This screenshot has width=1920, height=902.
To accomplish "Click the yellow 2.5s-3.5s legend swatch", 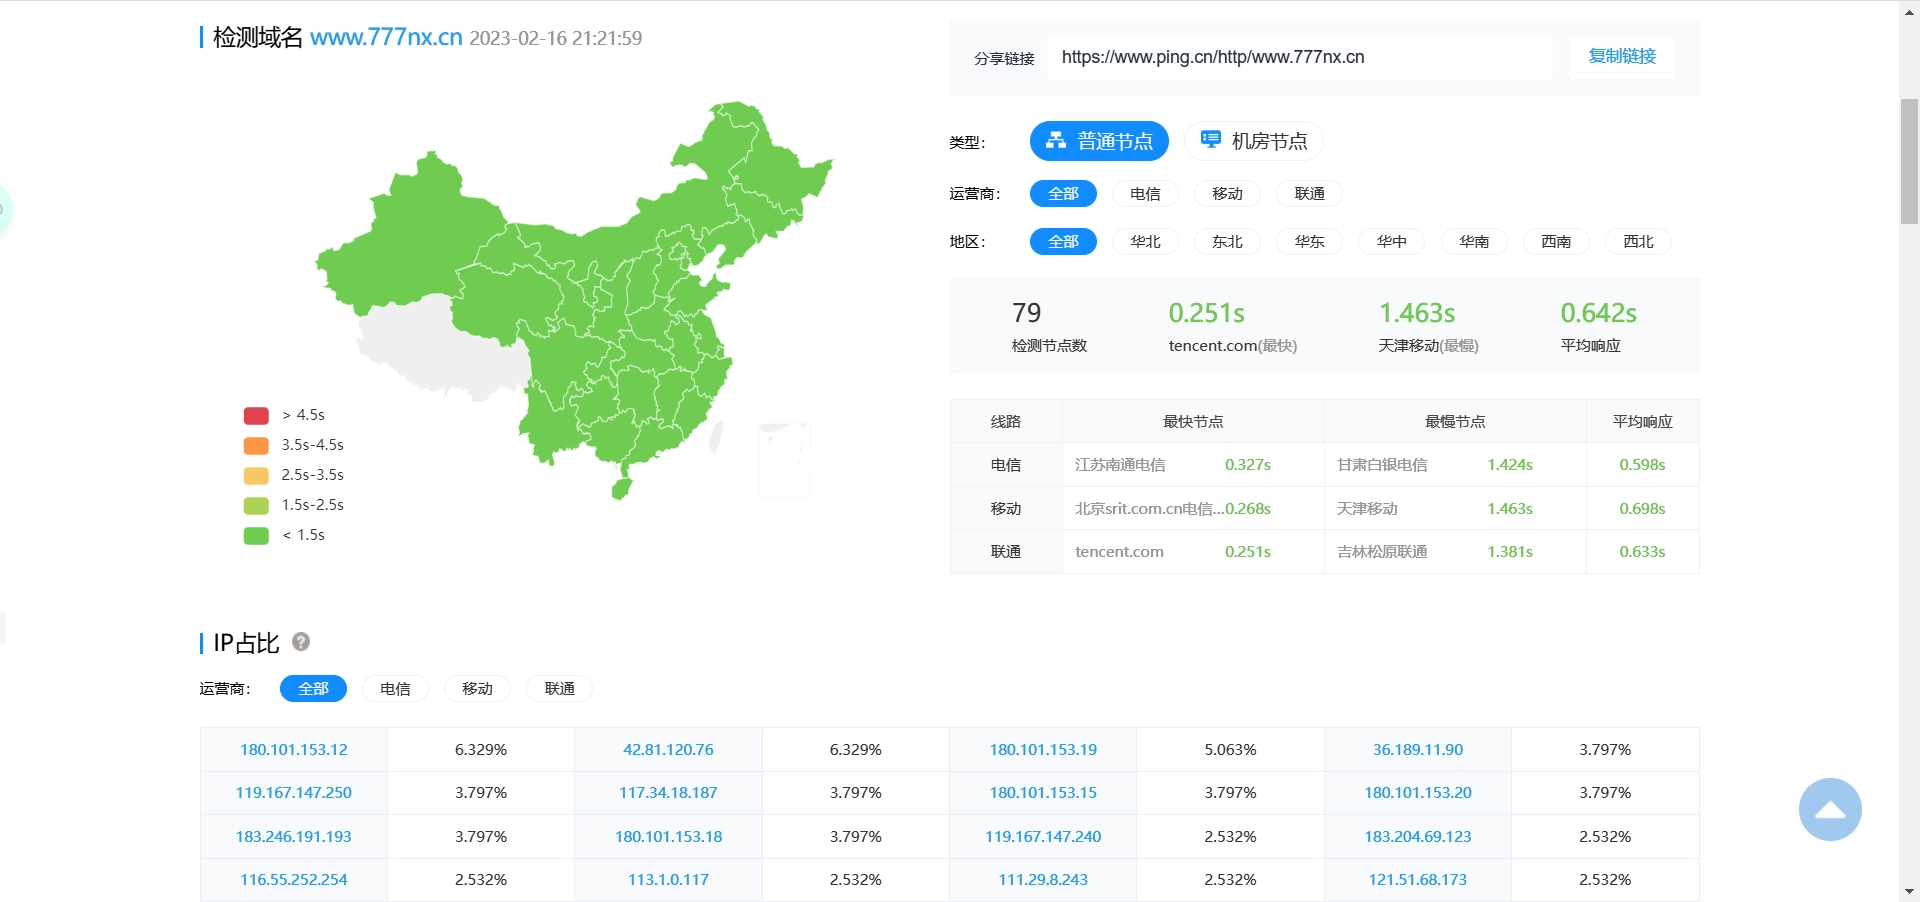I will pos(256,476).
